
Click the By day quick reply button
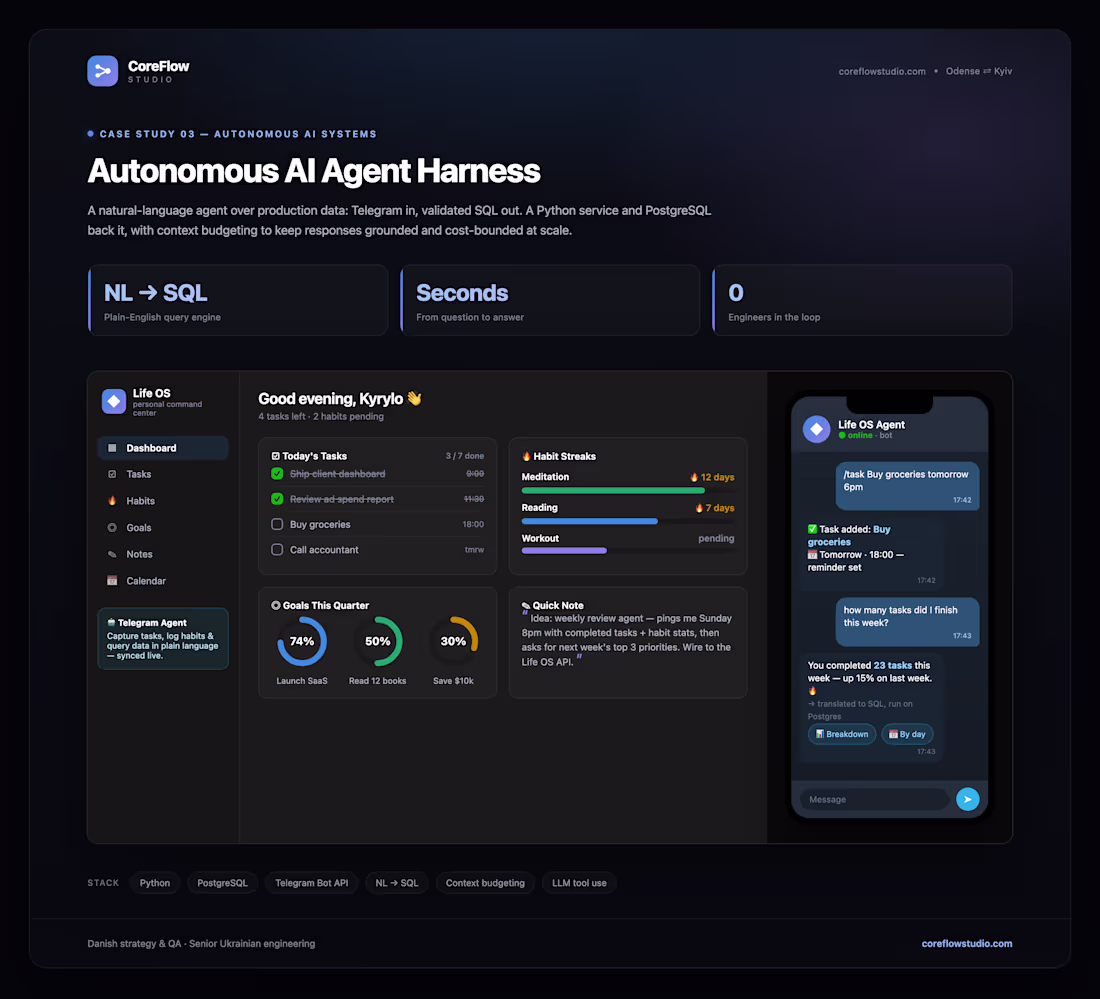click(x=907, y=734)
